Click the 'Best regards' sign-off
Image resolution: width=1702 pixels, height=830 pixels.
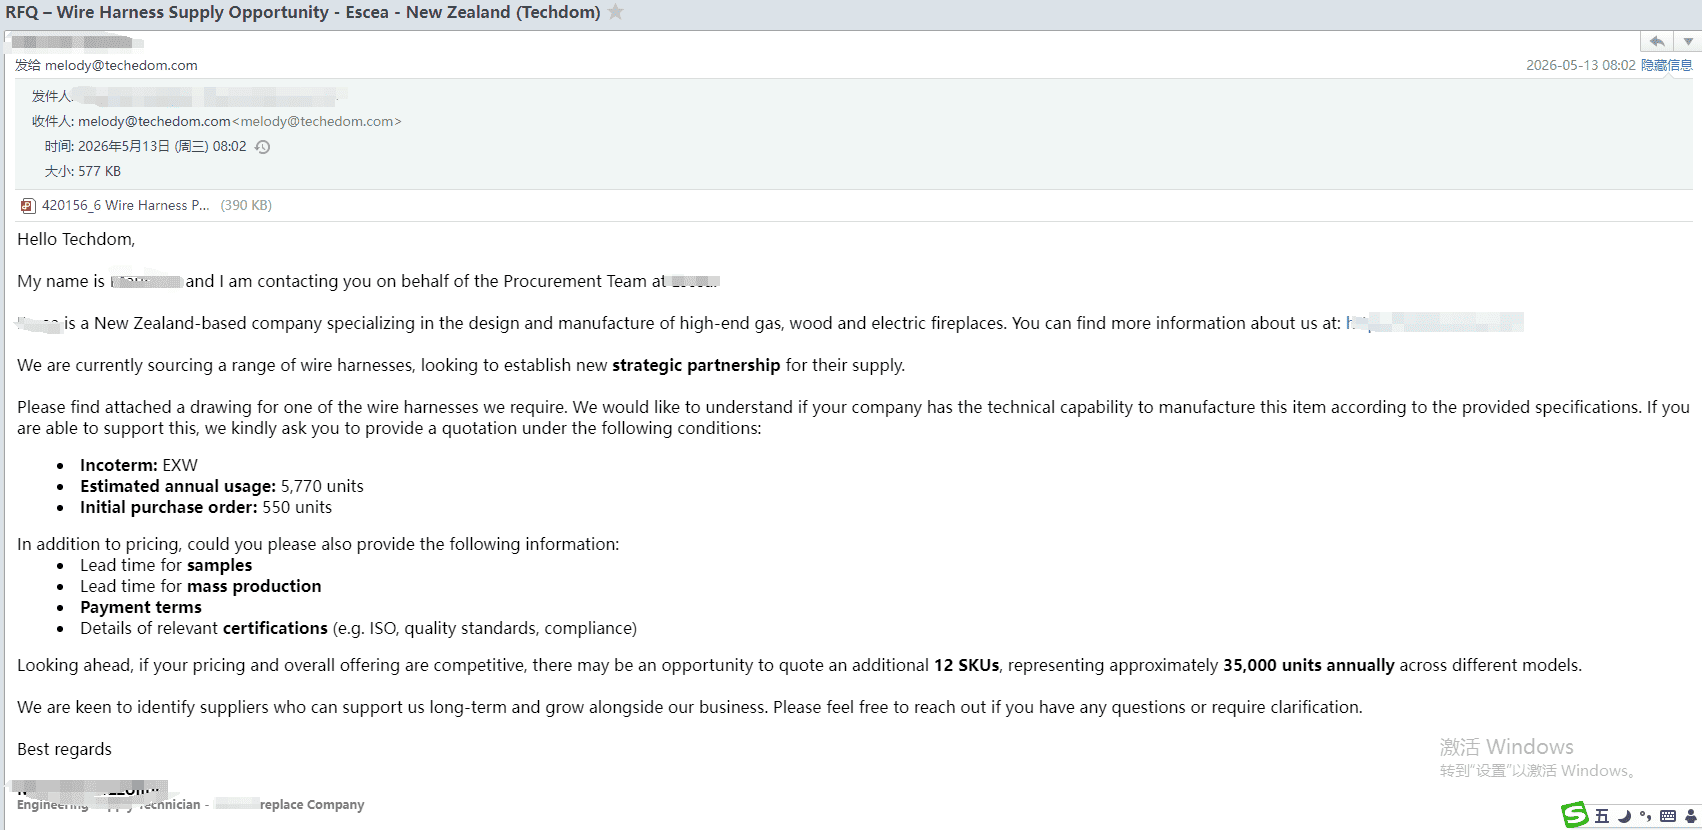click(64, 749)
